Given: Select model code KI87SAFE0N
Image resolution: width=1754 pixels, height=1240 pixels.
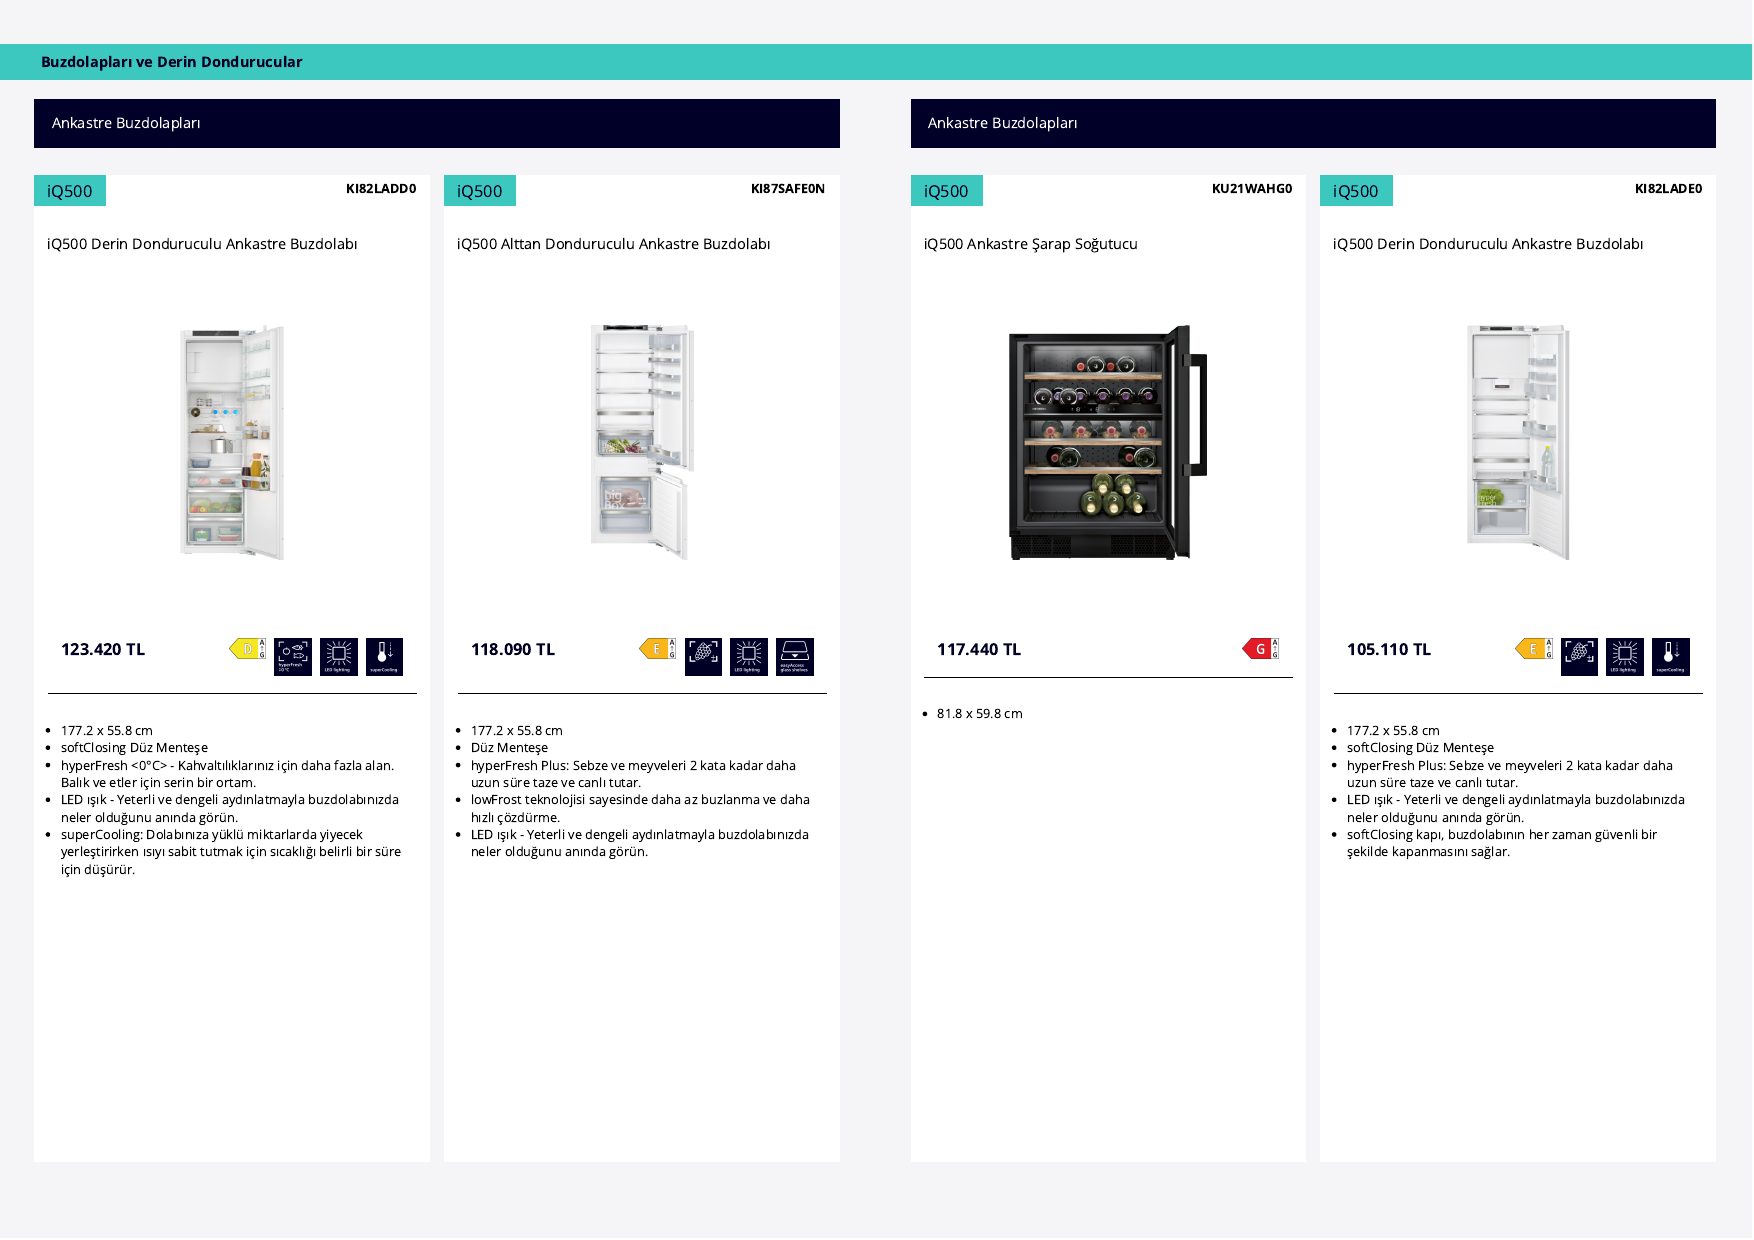Looking at the screenshot, I should 788,189.
